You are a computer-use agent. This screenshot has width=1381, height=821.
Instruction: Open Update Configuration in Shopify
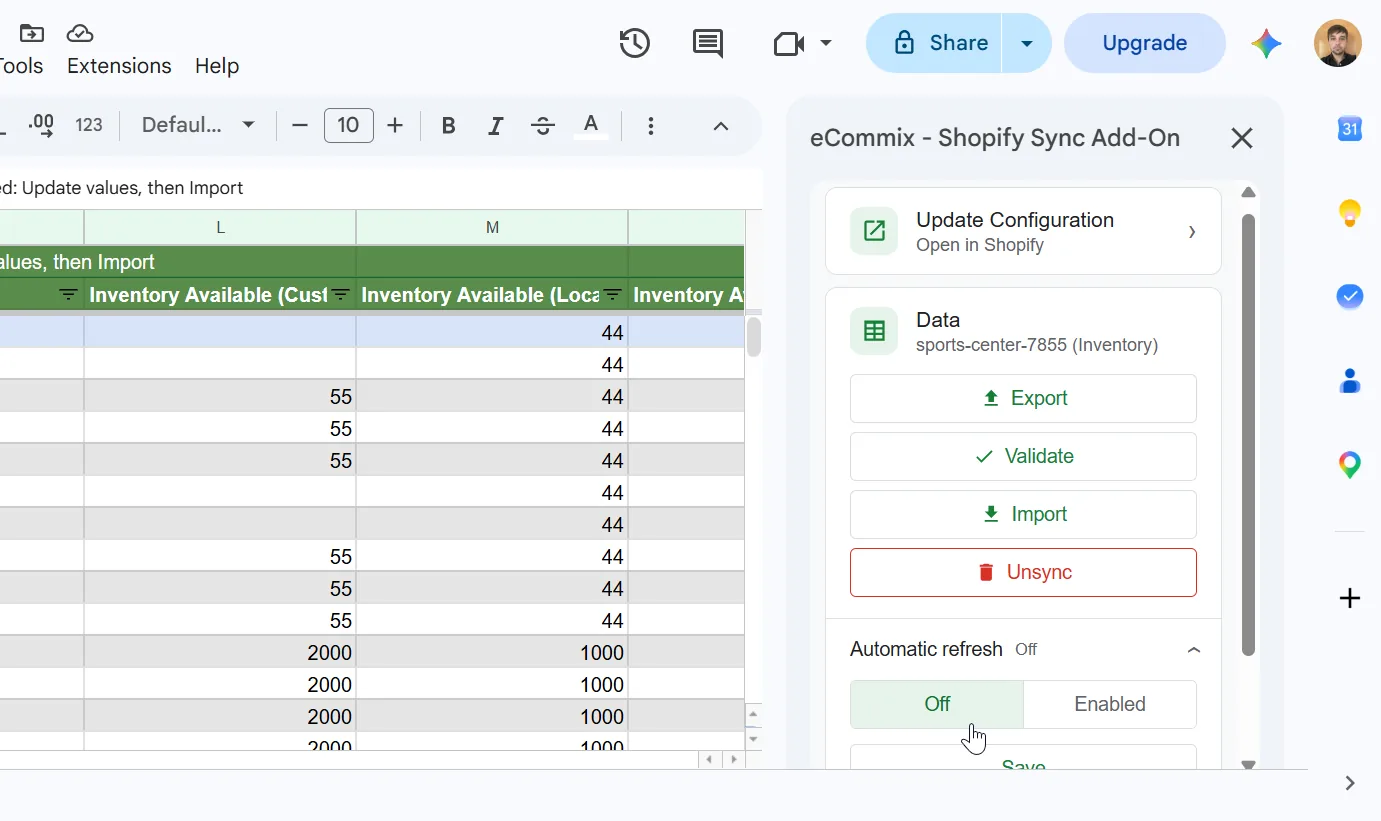coord(1023,231)
